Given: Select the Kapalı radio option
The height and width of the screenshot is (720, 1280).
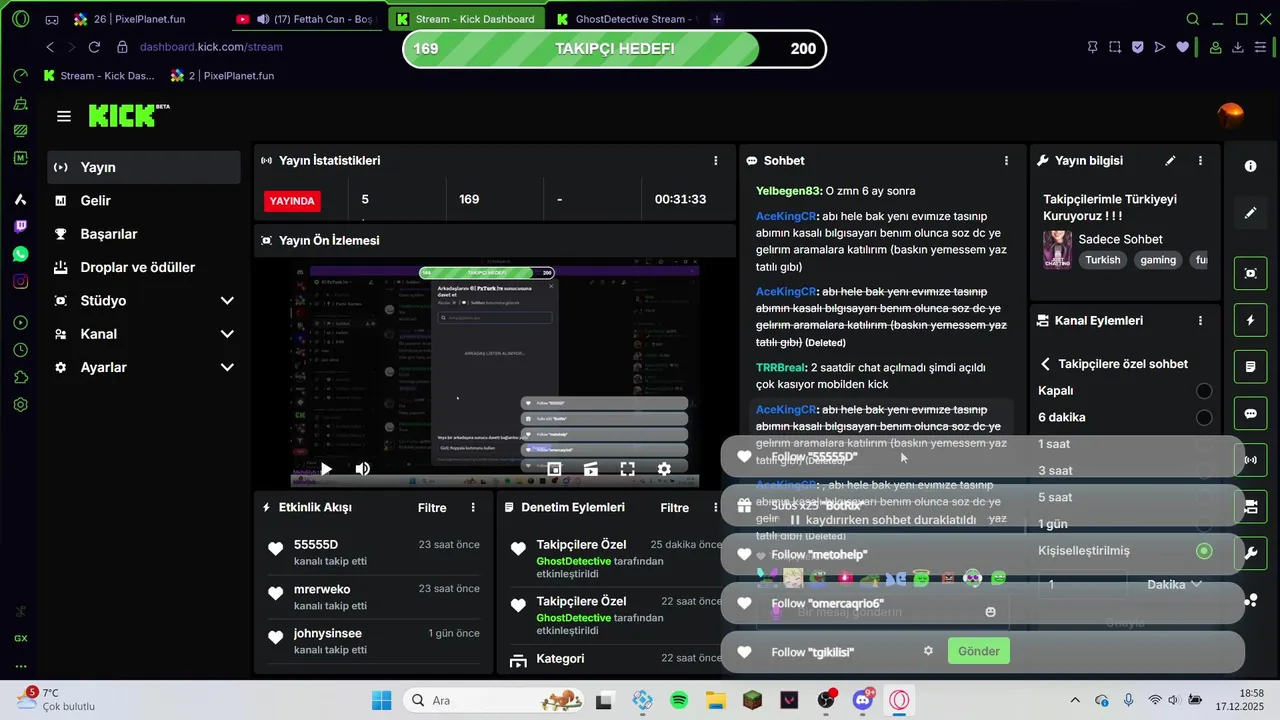Looking at the screenshot, I should tap(1204, 390).
